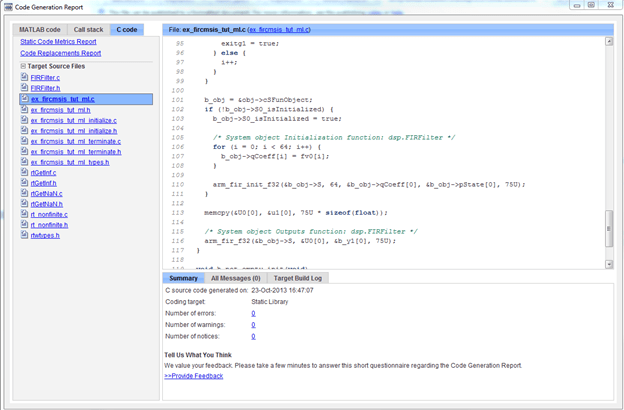Viewport: 624px width, 410px height.
Task: Open ex_fircmsis_tut_ml_initialize.c source file
Action: coord(74,120)
